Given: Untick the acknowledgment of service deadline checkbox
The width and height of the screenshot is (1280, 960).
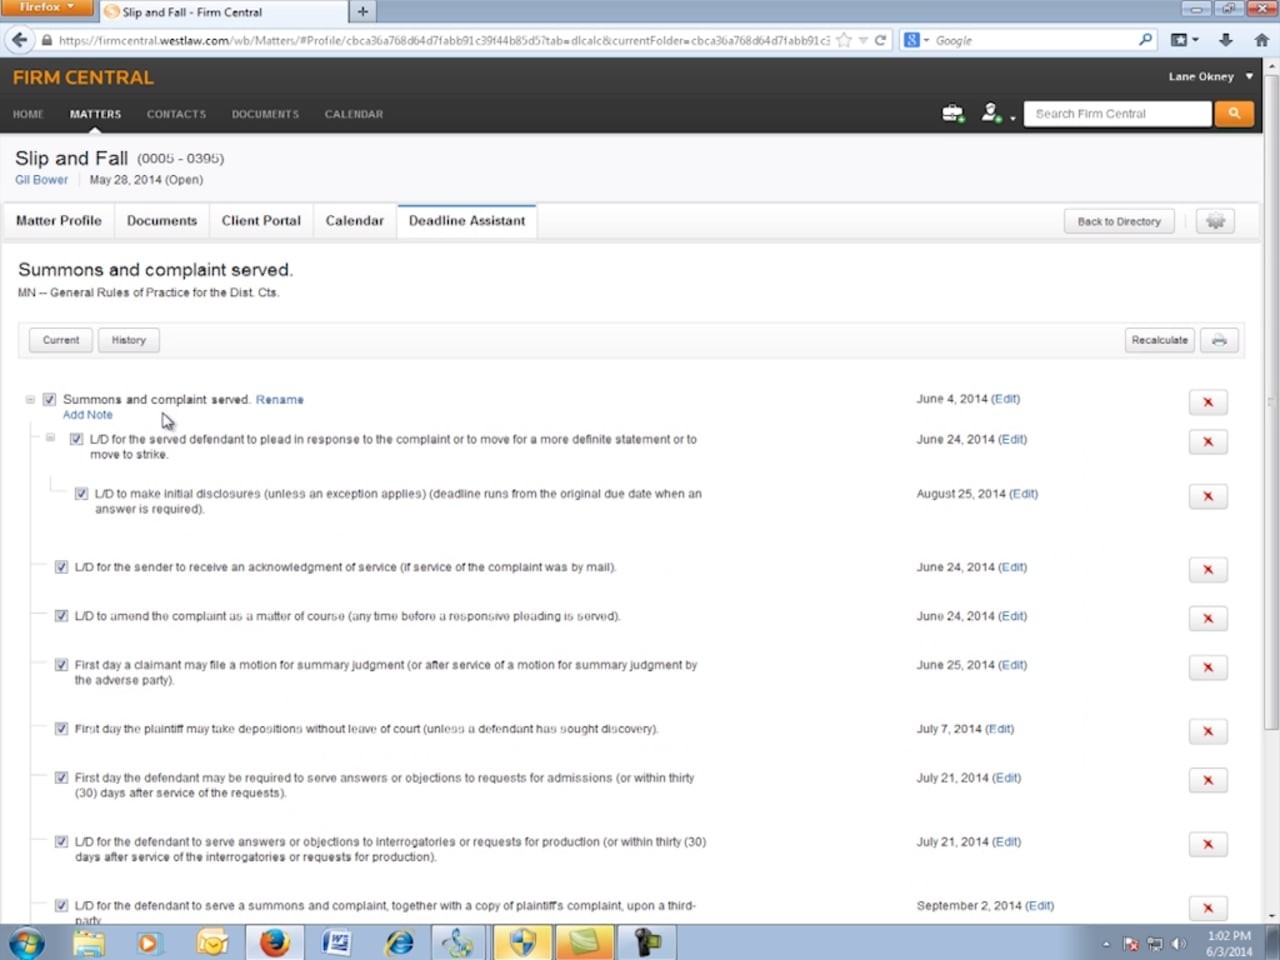Looking at the screenshot, I should [61, 567].
